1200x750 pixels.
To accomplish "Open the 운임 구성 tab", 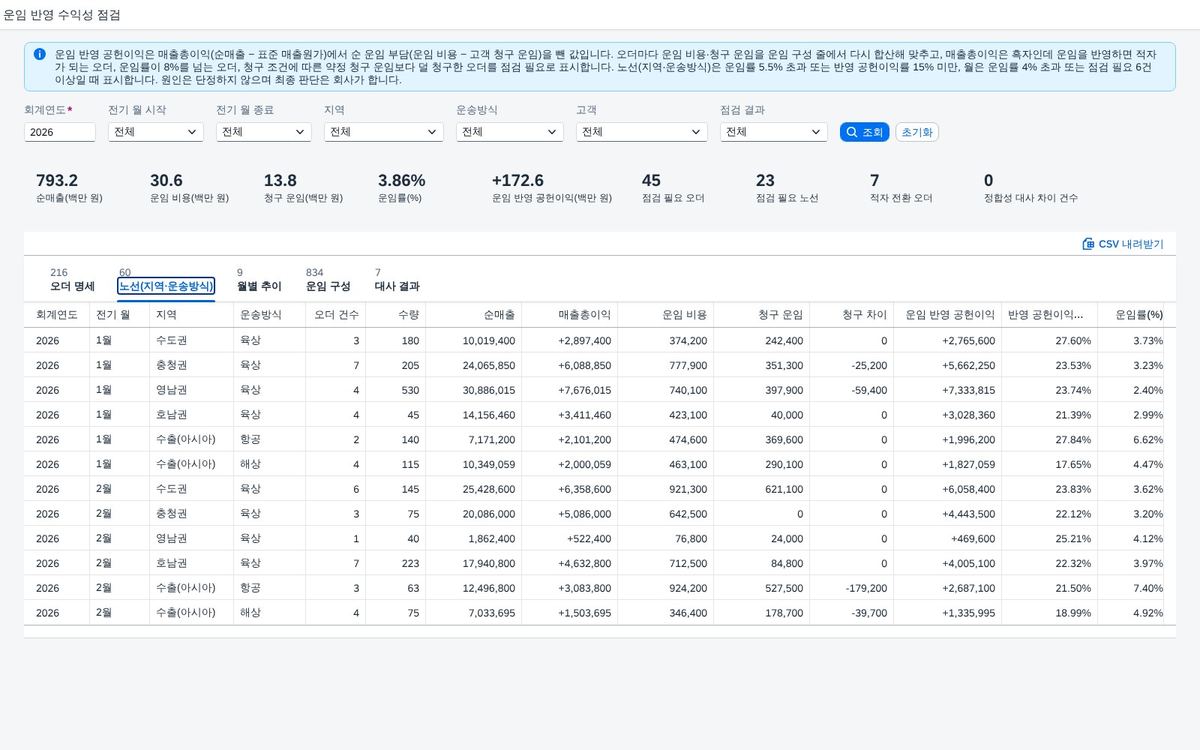I will pos(328,280).
